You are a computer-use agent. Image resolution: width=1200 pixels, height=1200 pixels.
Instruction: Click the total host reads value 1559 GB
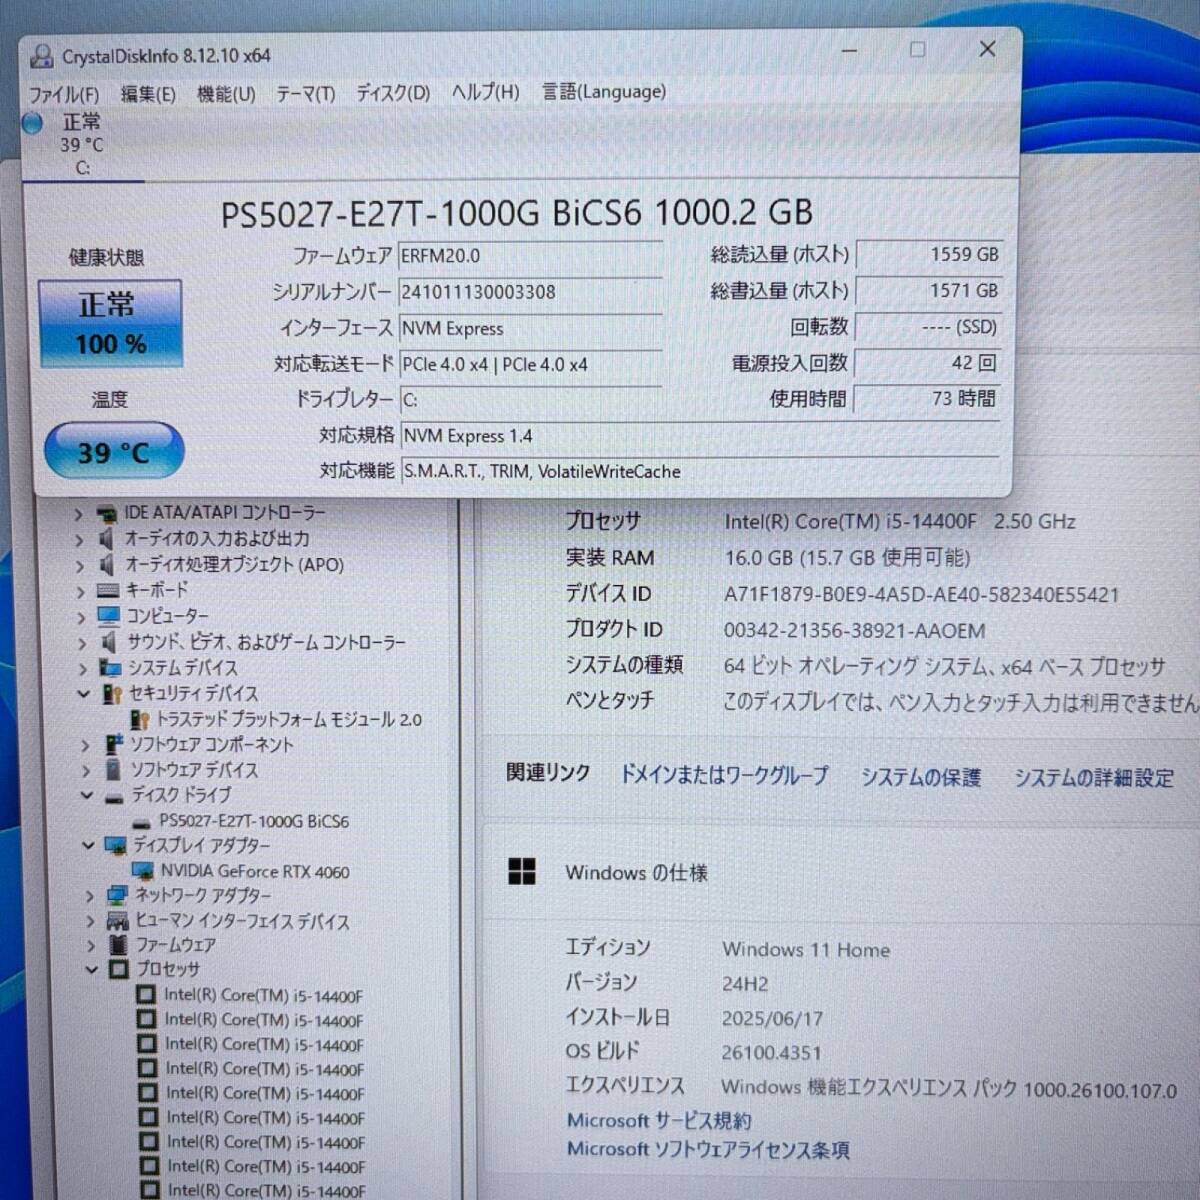(928, 255)
